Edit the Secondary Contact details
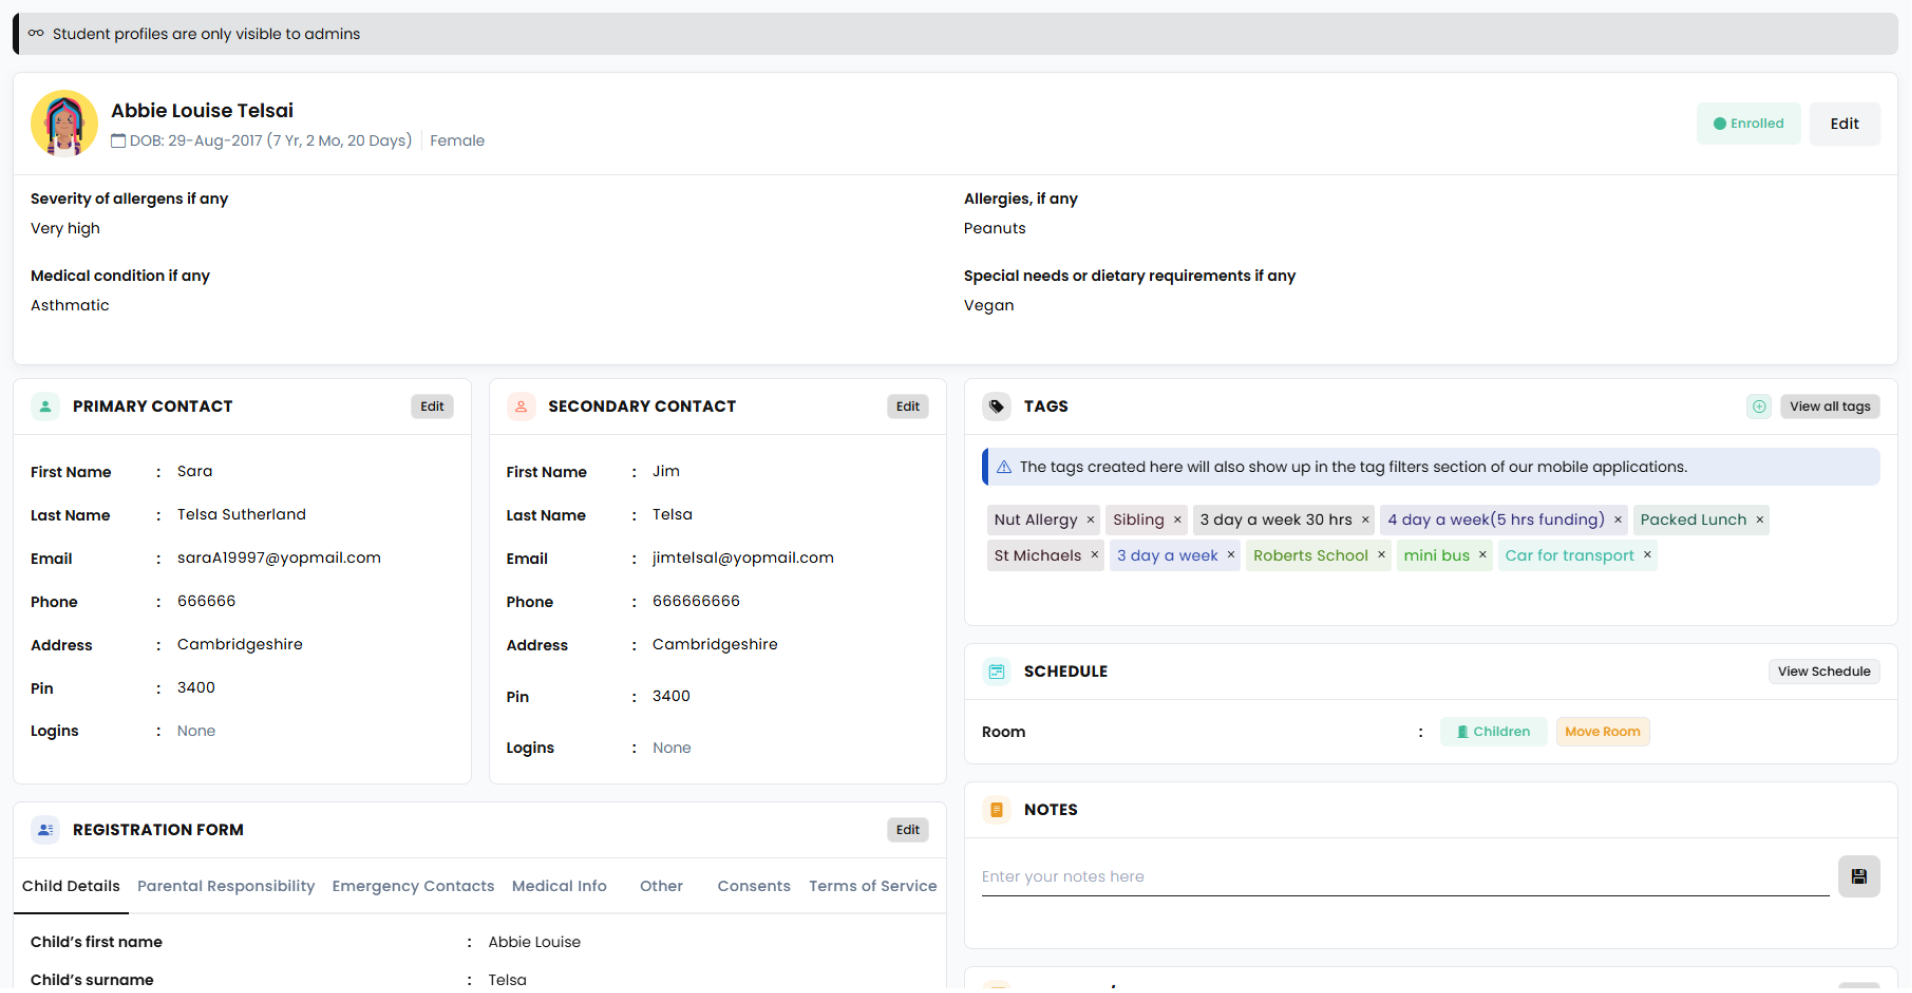 point(907,407)
